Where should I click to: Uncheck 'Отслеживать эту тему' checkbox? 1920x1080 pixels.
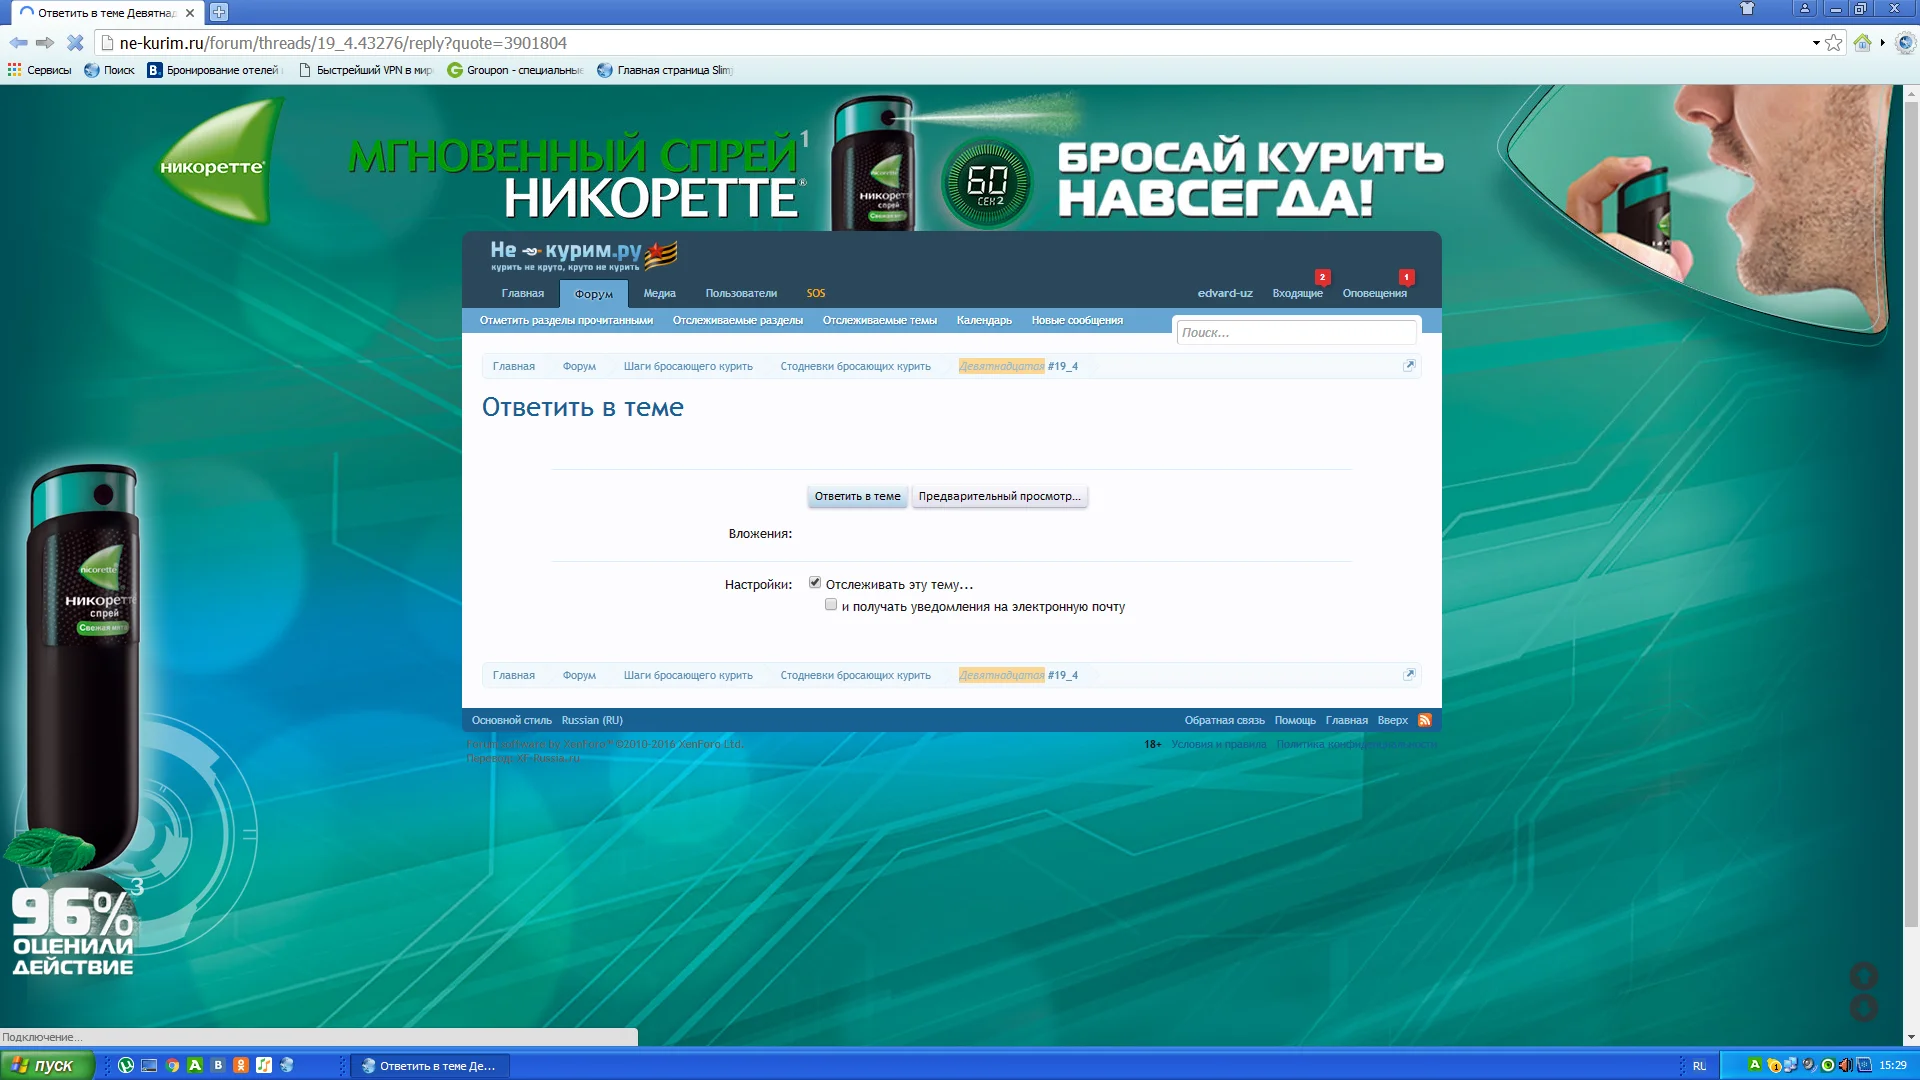[815, 583]
